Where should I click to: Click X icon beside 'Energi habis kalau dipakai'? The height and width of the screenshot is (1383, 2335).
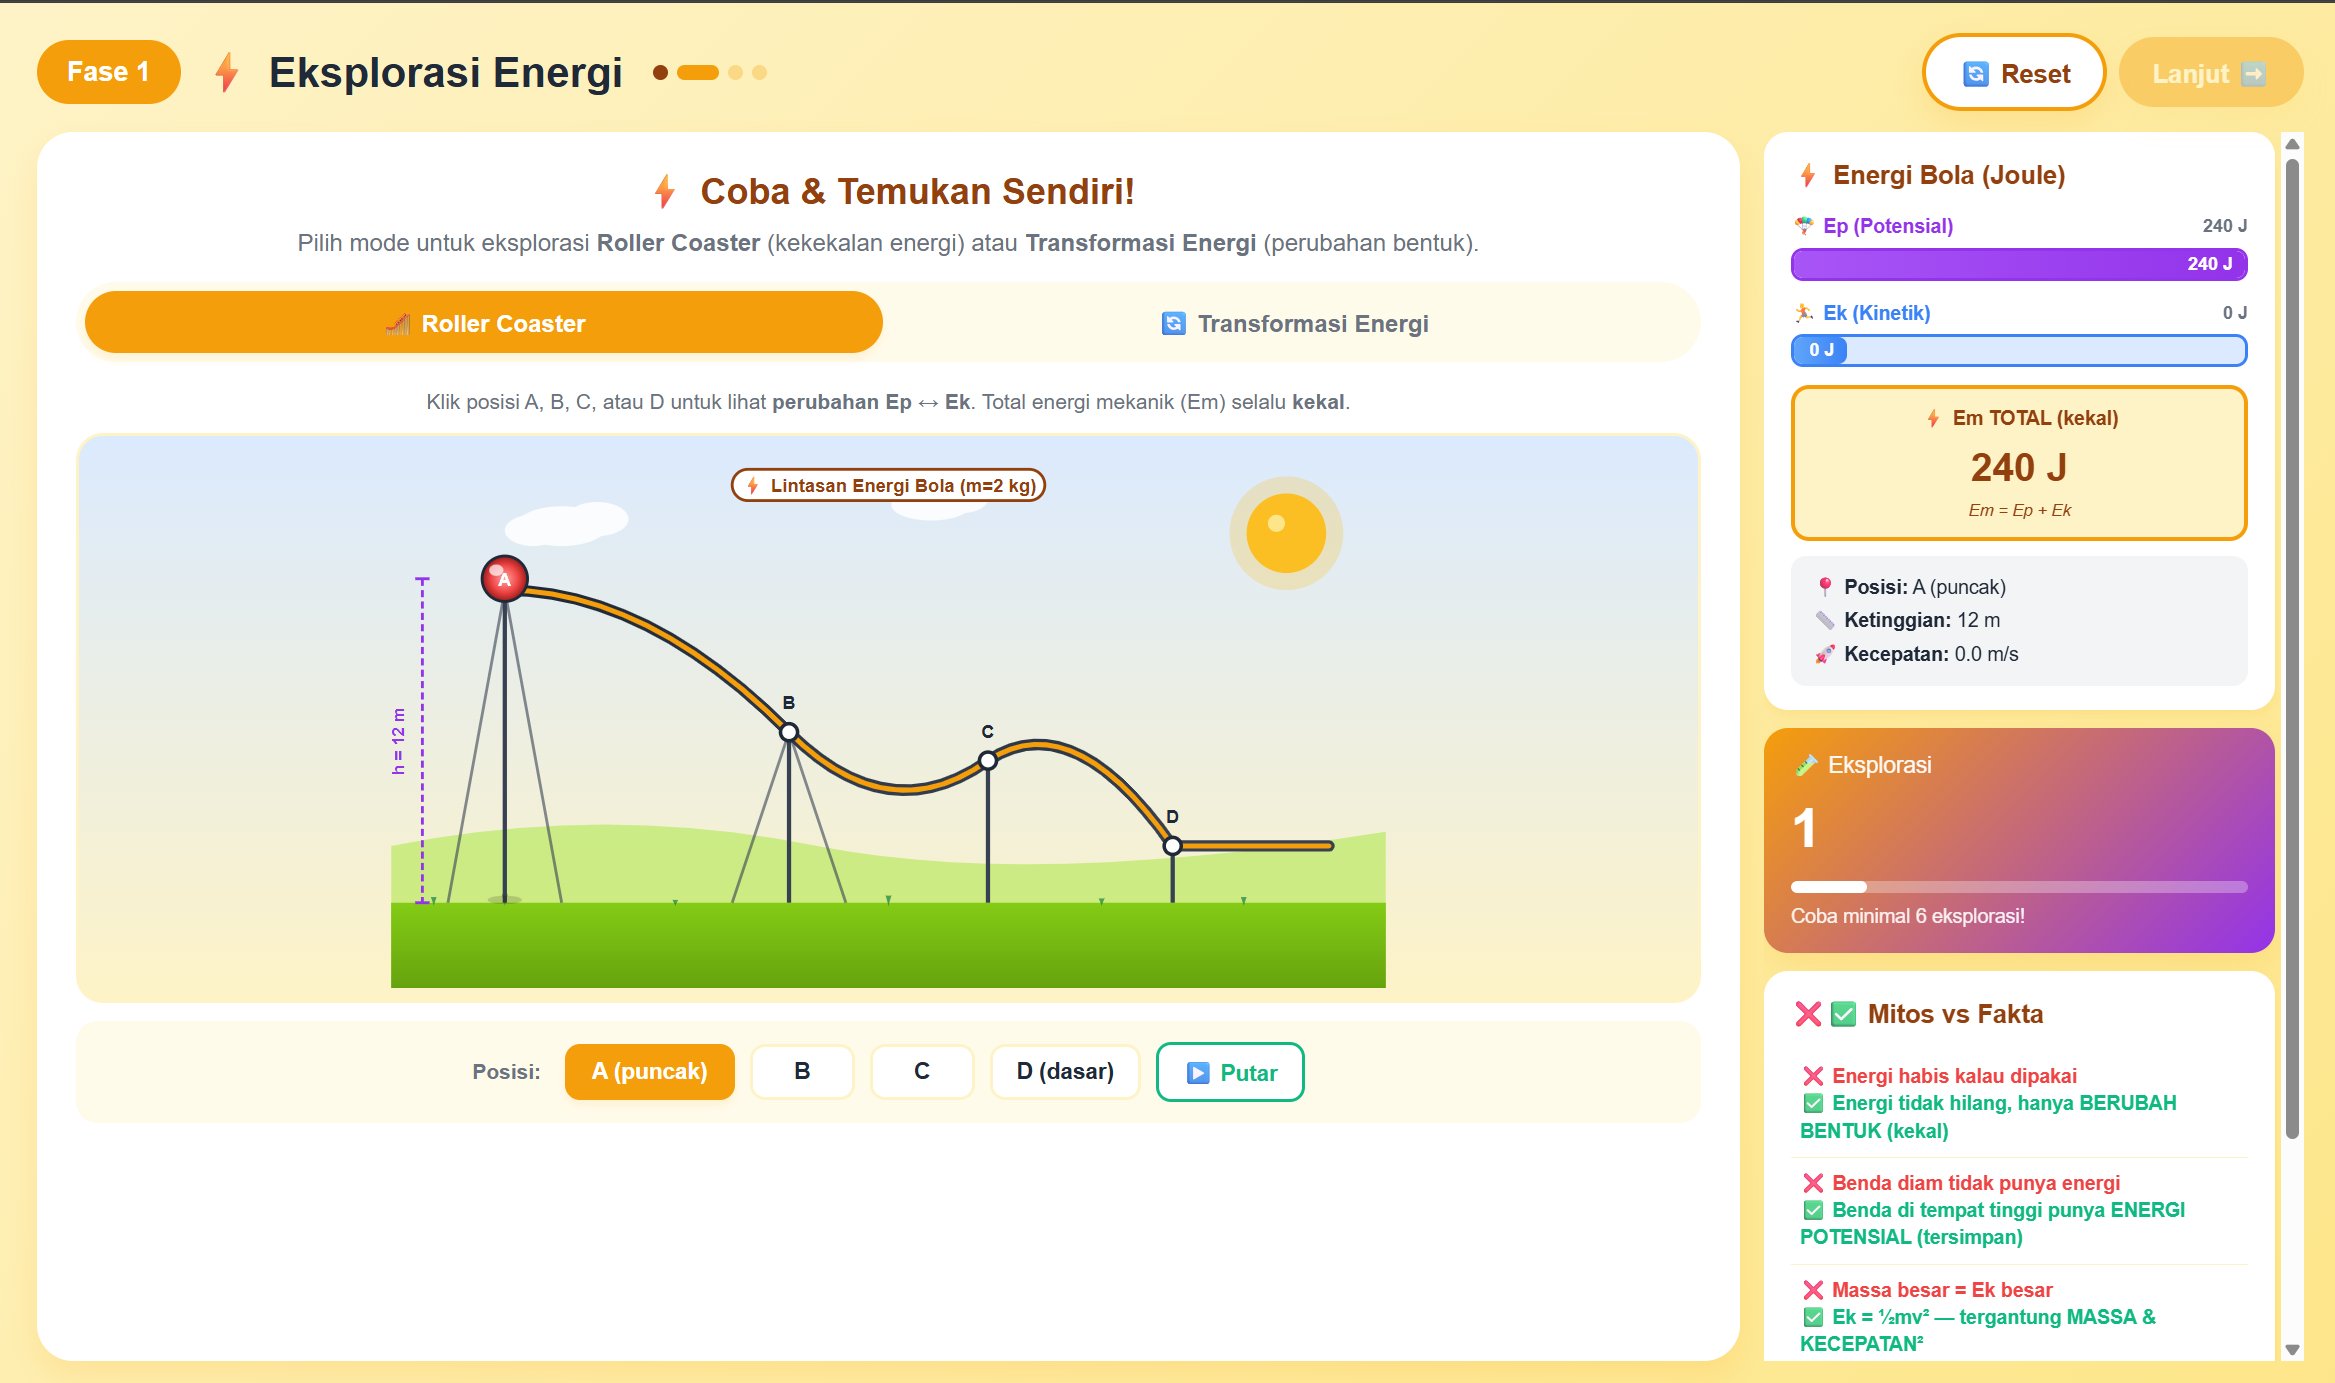coord(1813,1076)
